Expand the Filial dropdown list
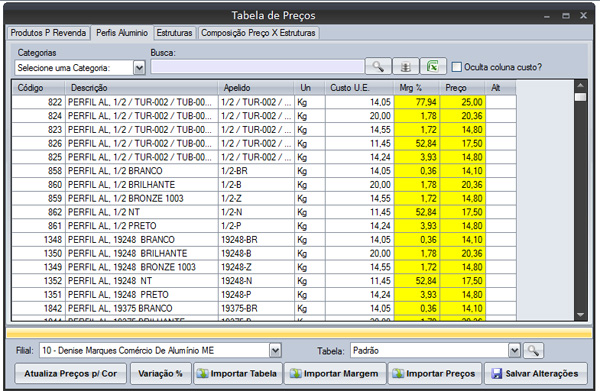Viewport: 600px width, 391px height. pos(275,350)
